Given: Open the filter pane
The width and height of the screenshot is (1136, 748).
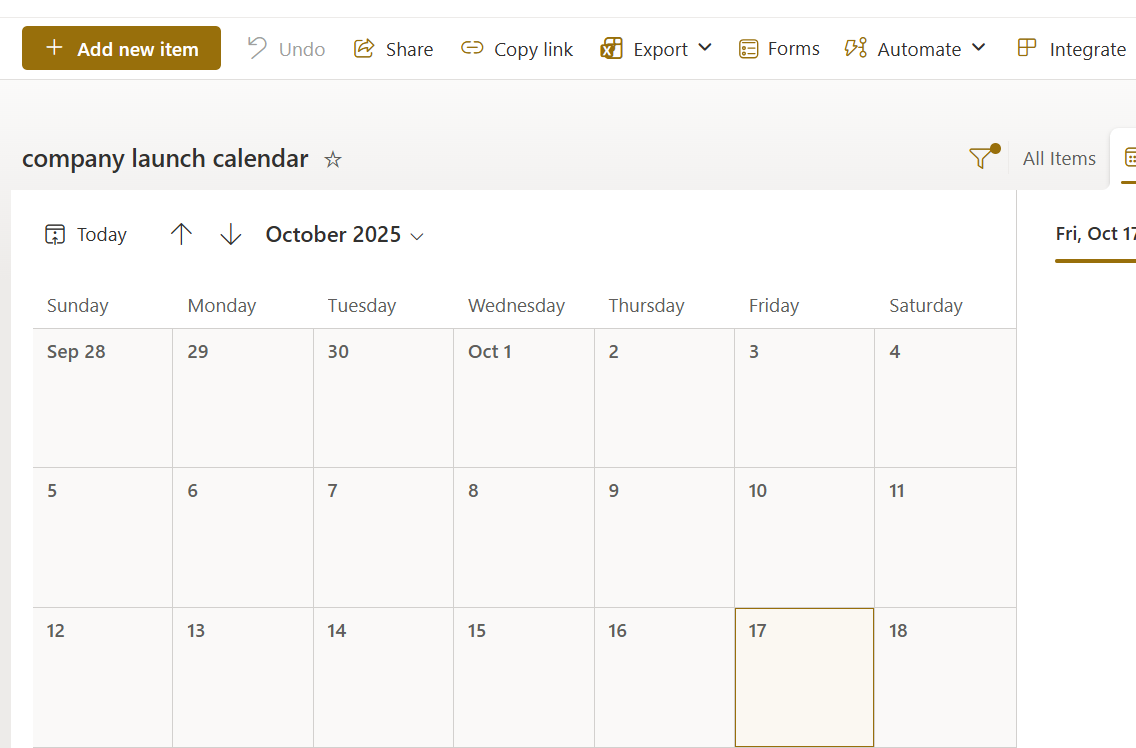Looking at the screenshot, I should click(x=981, y=157).
